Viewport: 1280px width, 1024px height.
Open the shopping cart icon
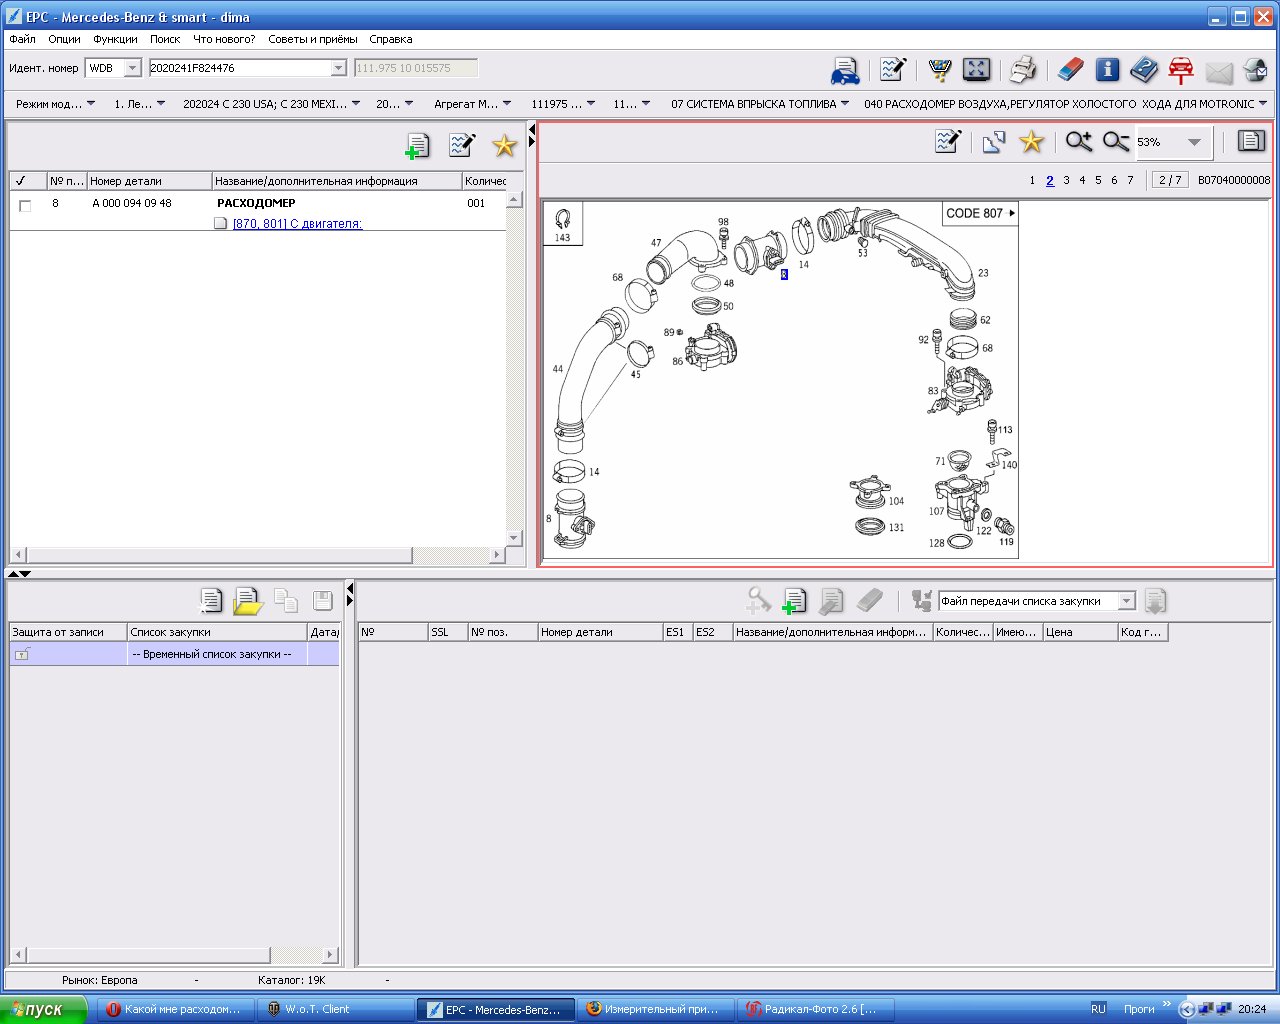[x=939, y=69]
